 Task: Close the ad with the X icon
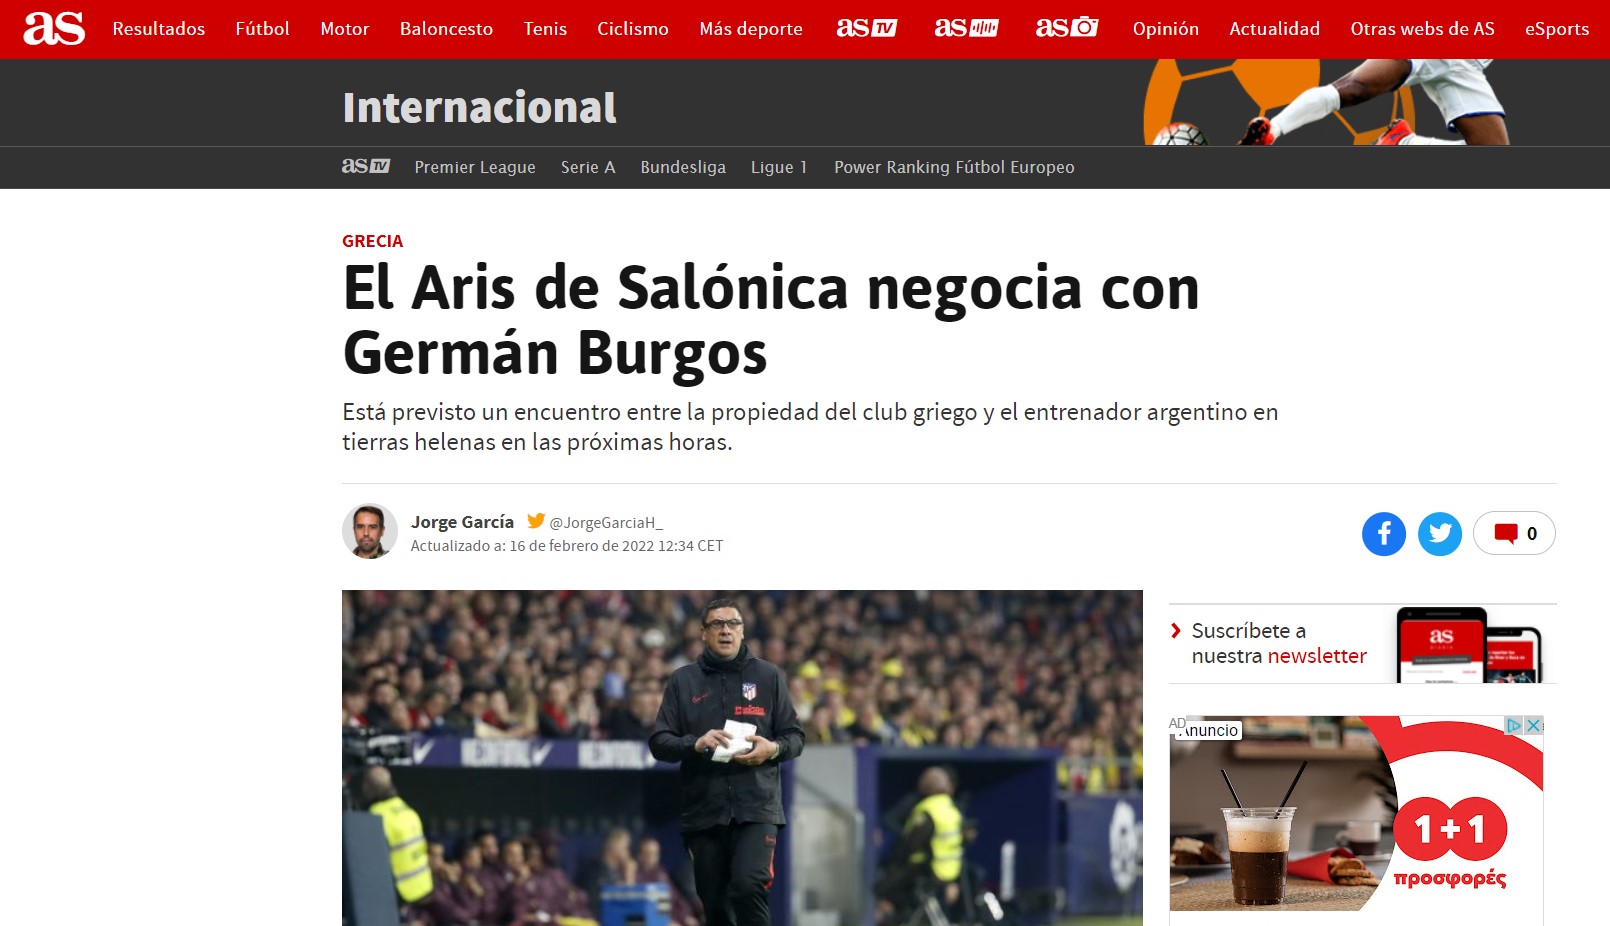[1534, 725]
